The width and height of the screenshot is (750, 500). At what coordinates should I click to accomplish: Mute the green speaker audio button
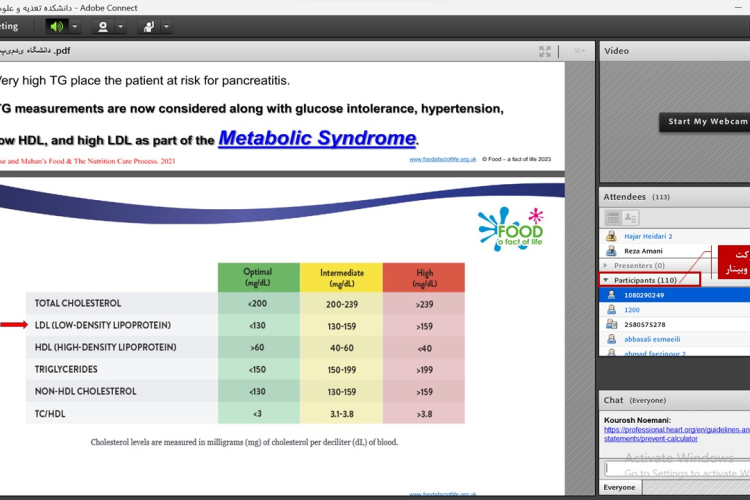(56, 26)
